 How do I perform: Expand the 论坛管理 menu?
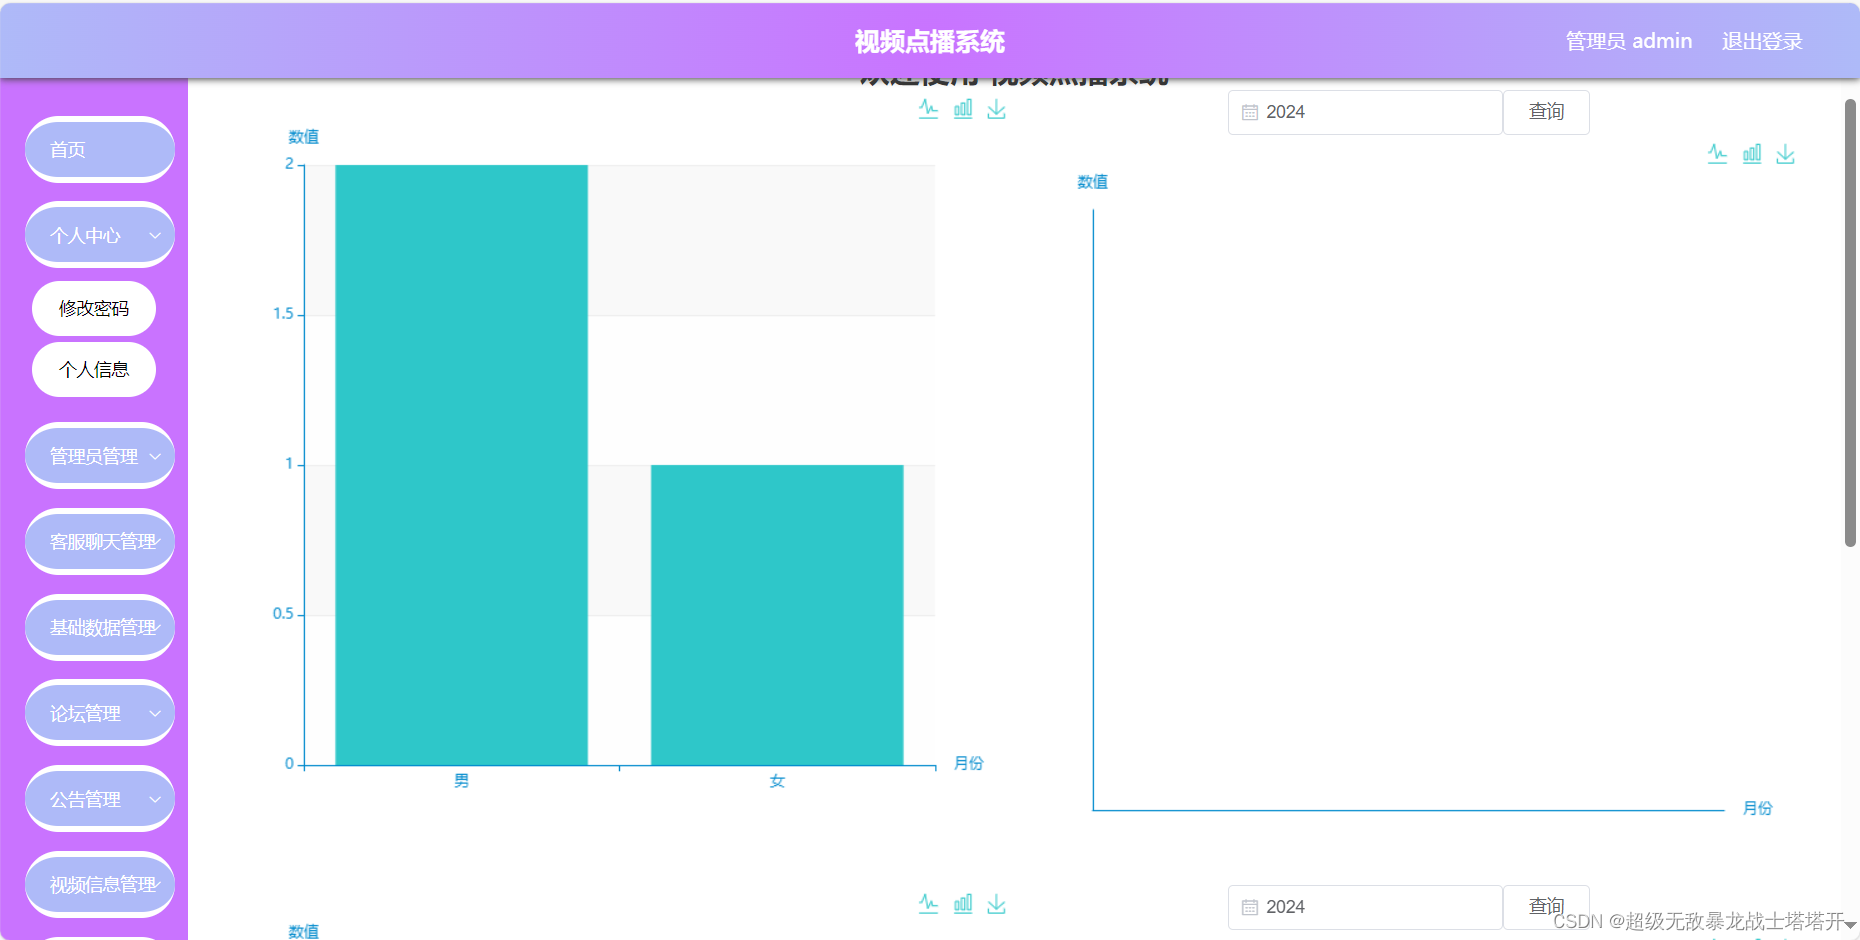[100, 713]
